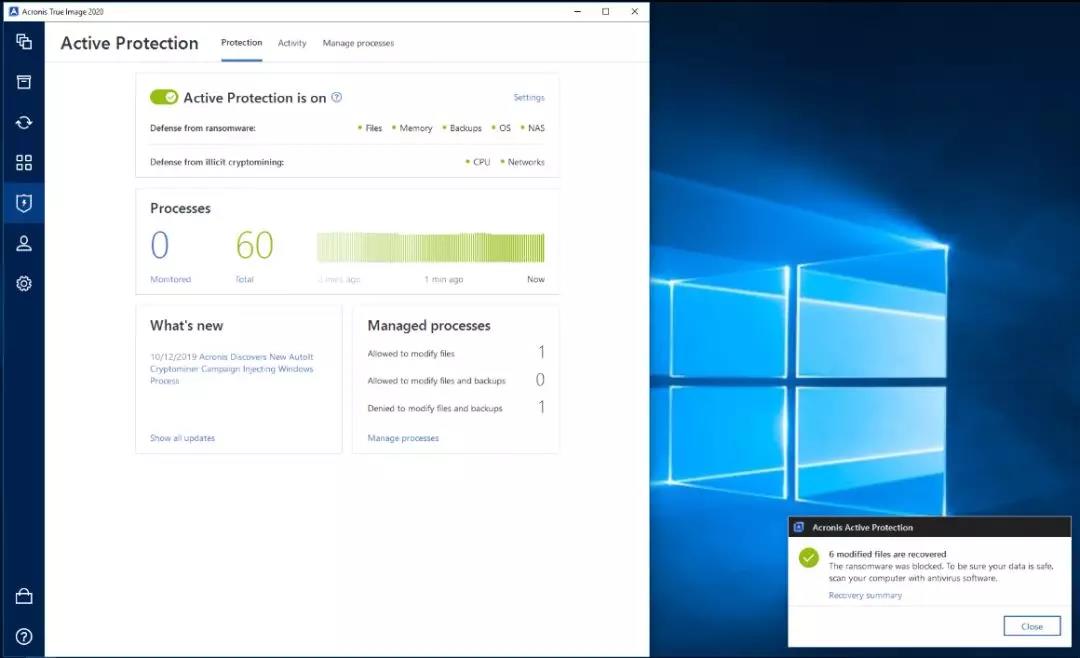The height and width of the screenshot is (658, 1080).
Task: Switch to the Manage processes tab
Action: tap(358, 43)
